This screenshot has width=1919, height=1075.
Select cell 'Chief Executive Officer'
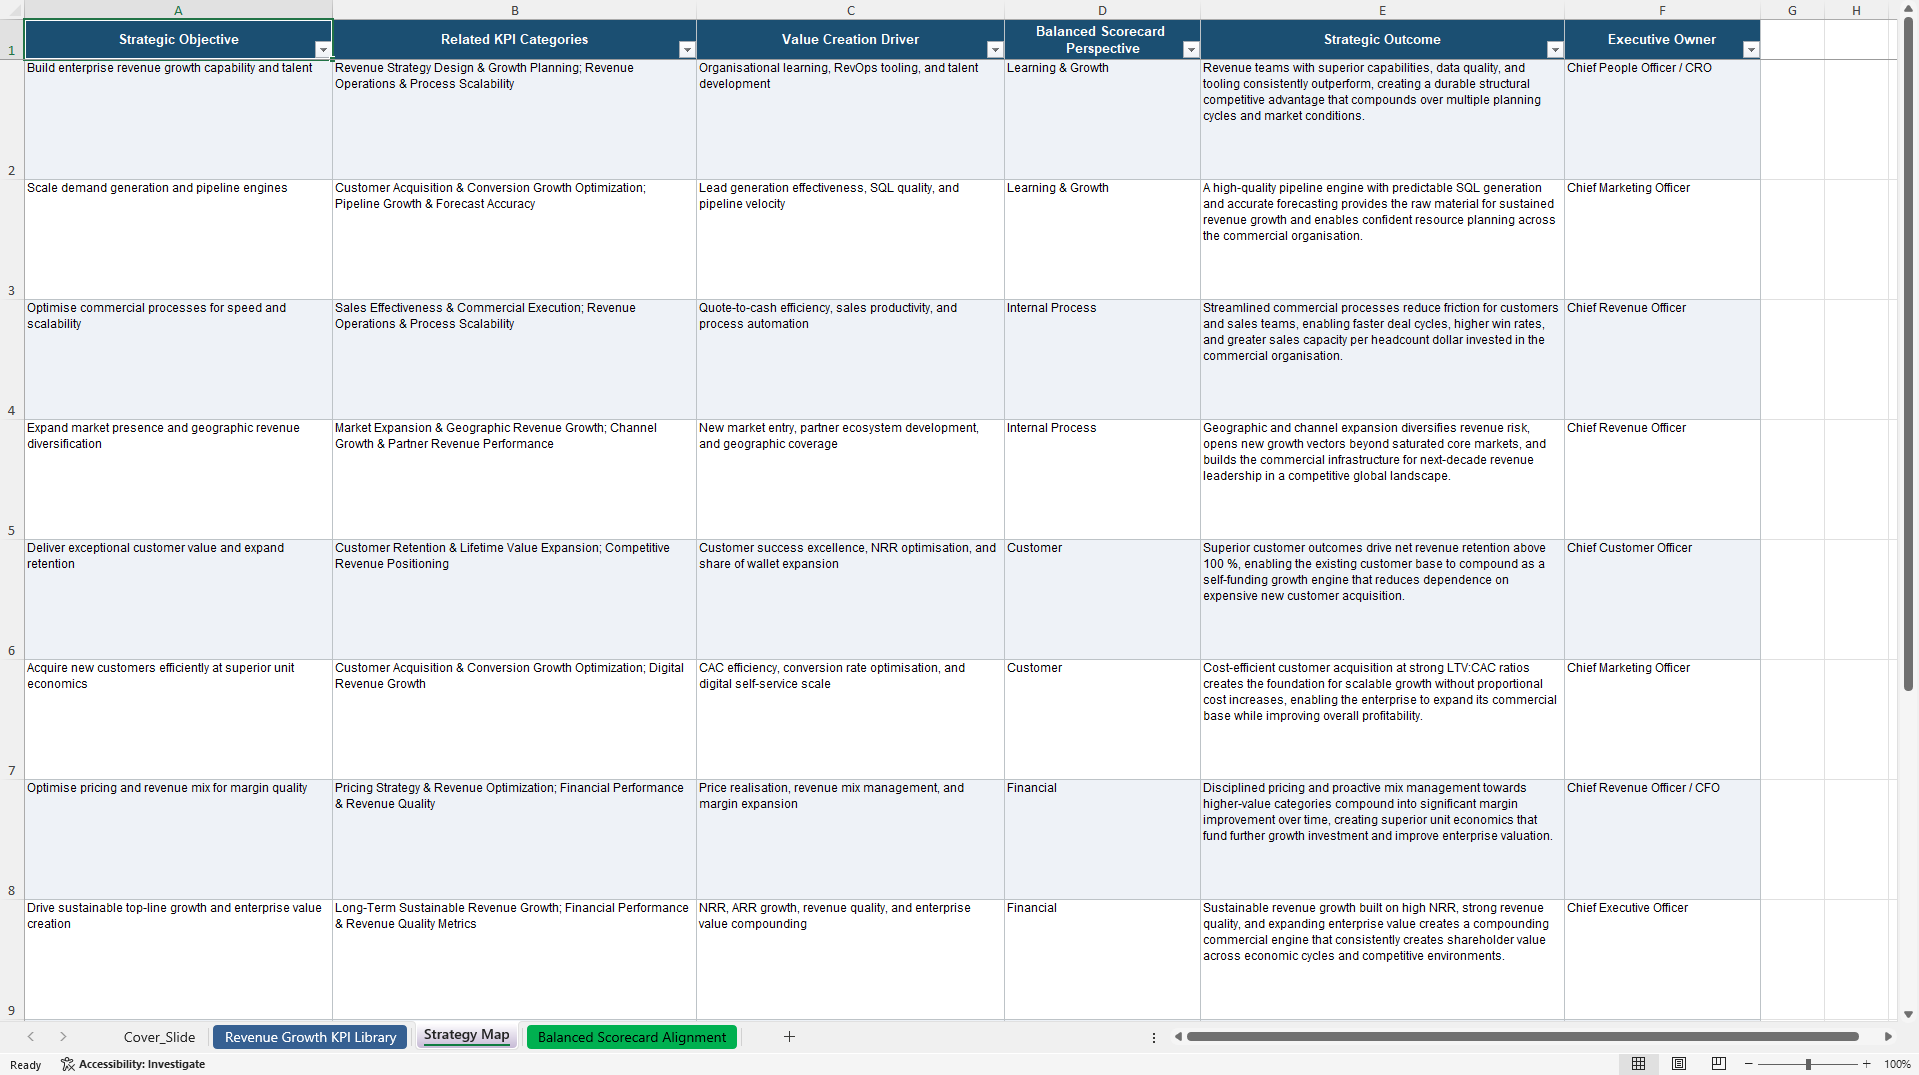pyautogui.click(x=1662, y=960)
